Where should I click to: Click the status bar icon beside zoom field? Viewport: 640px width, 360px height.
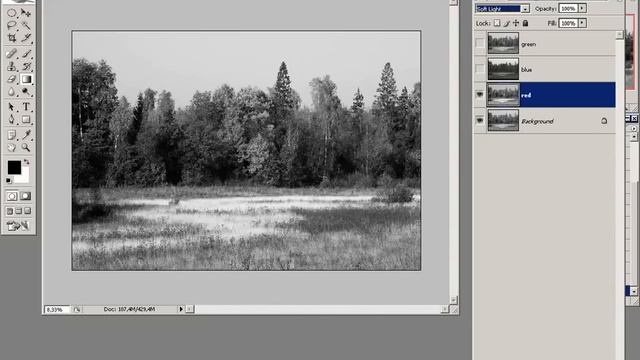[x=76, y=309]
